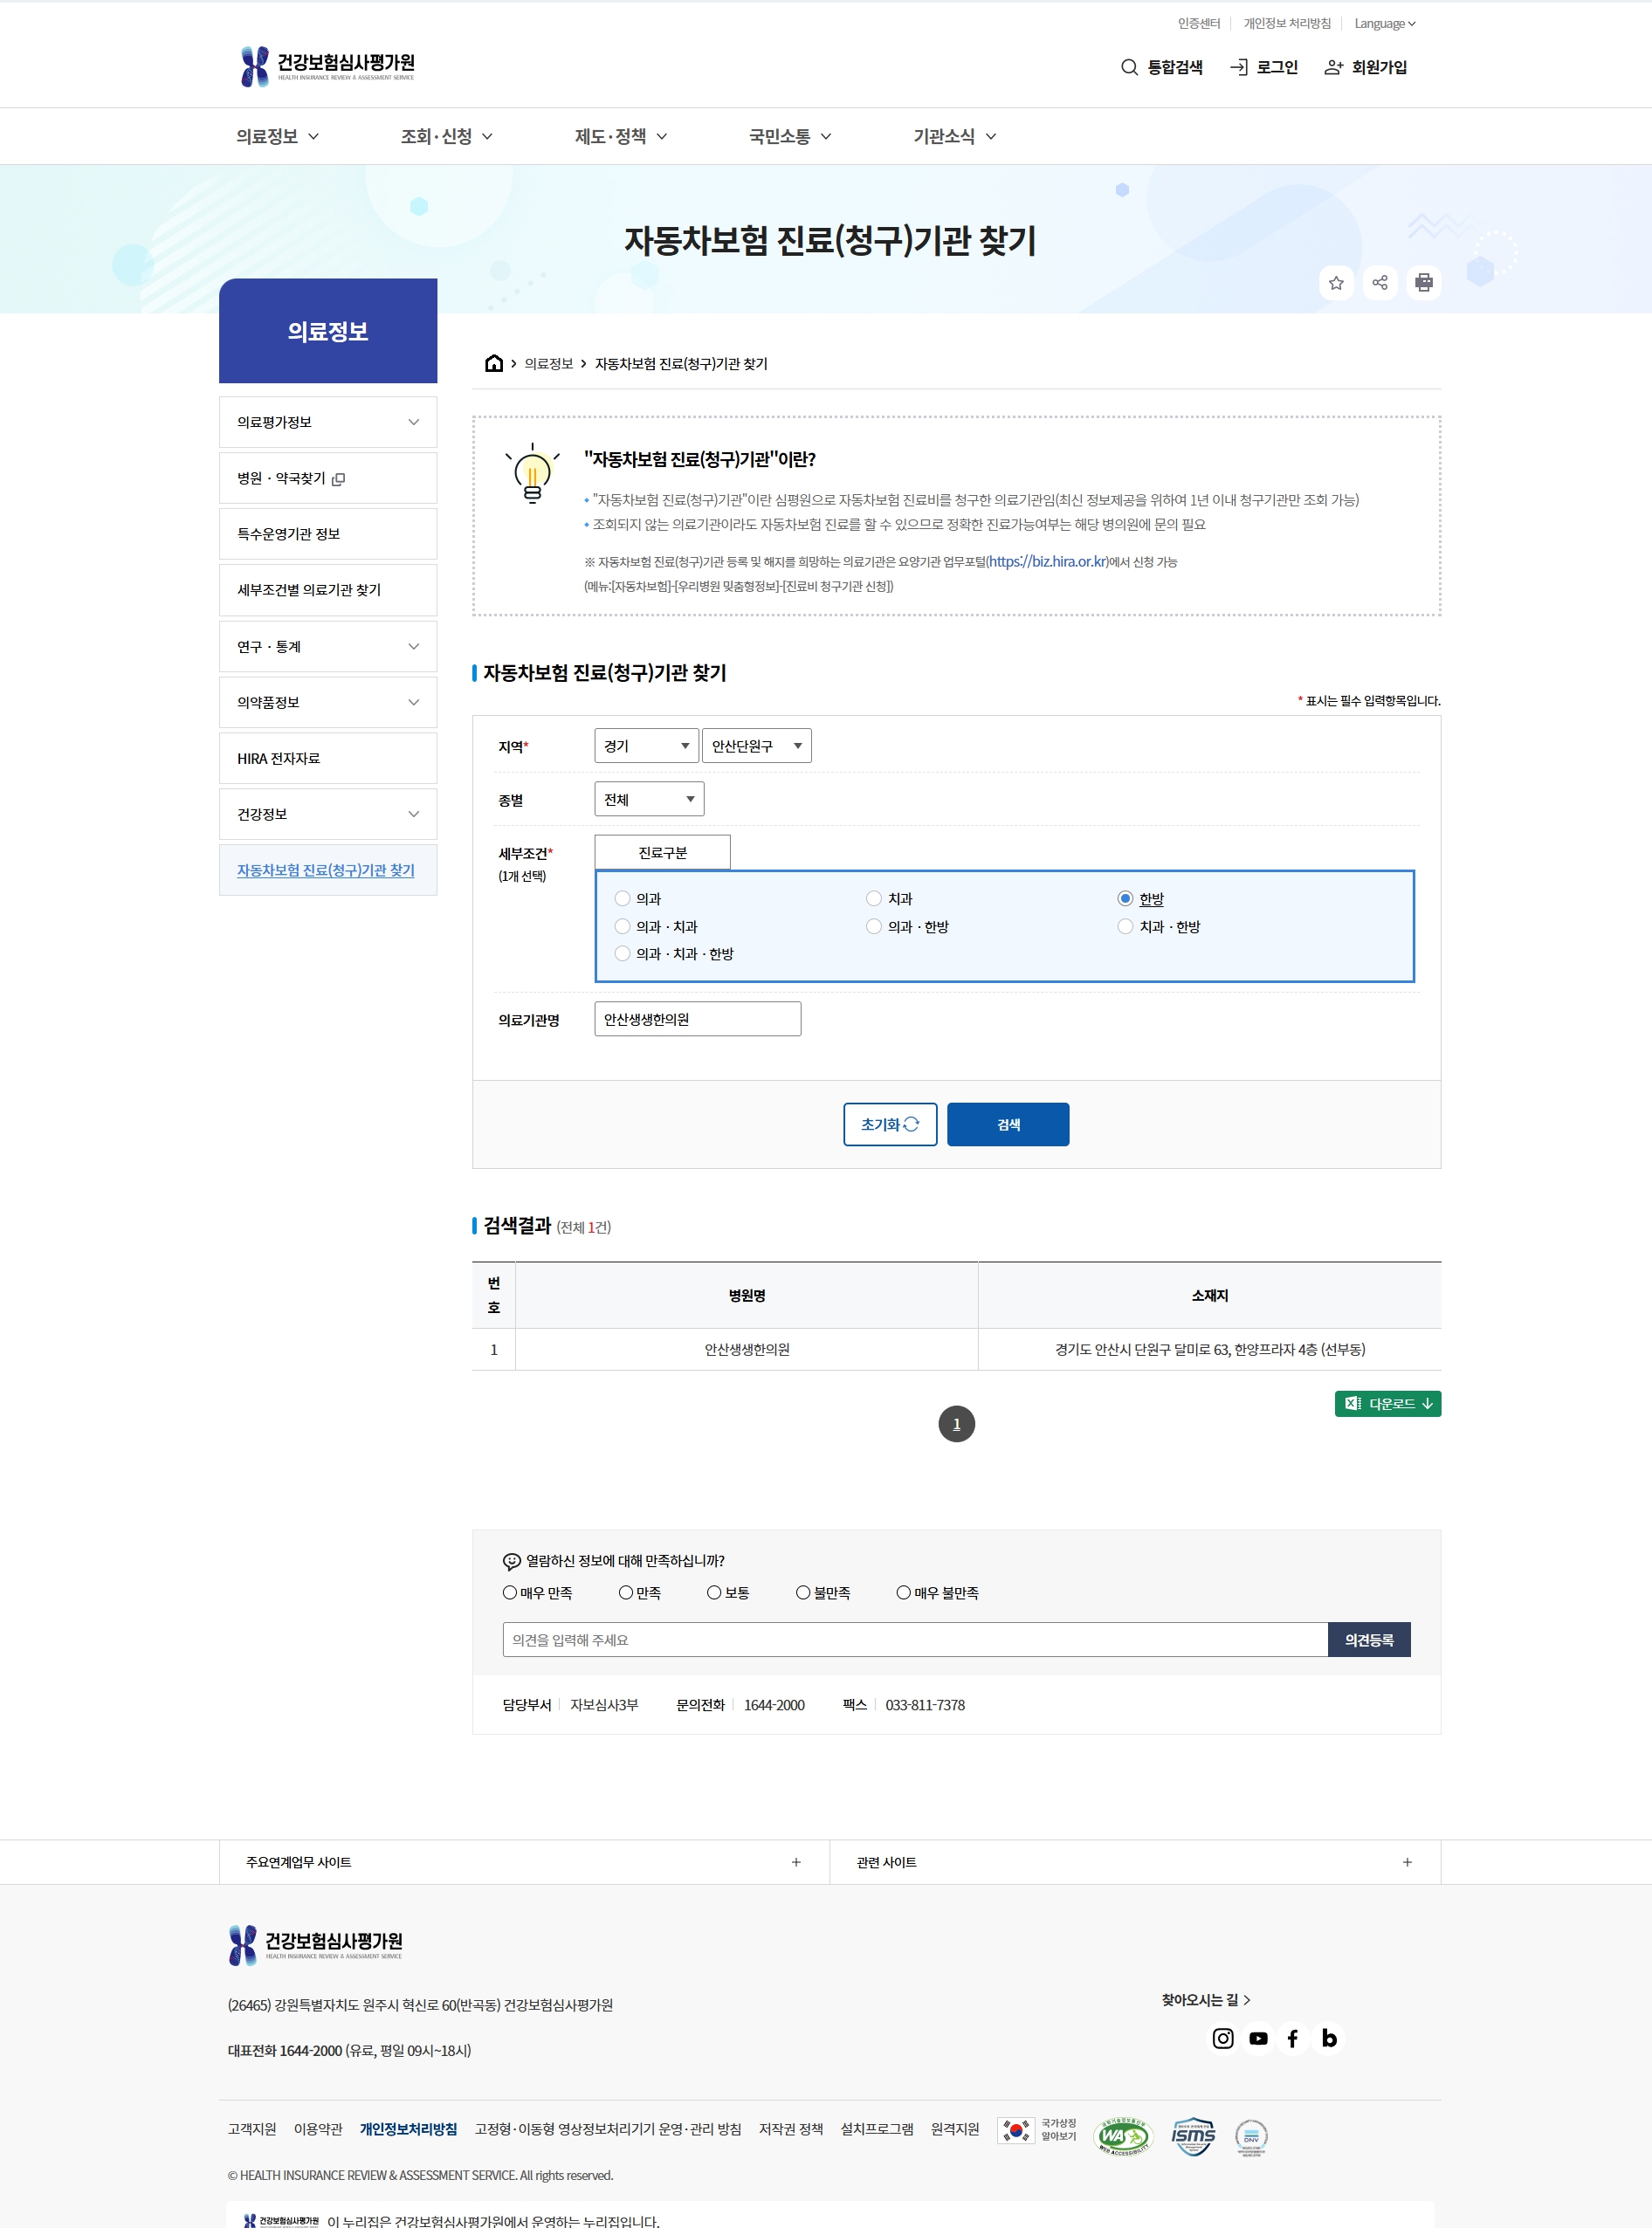Download results as Excel with 다운로드

(x=1387, y=1403)
